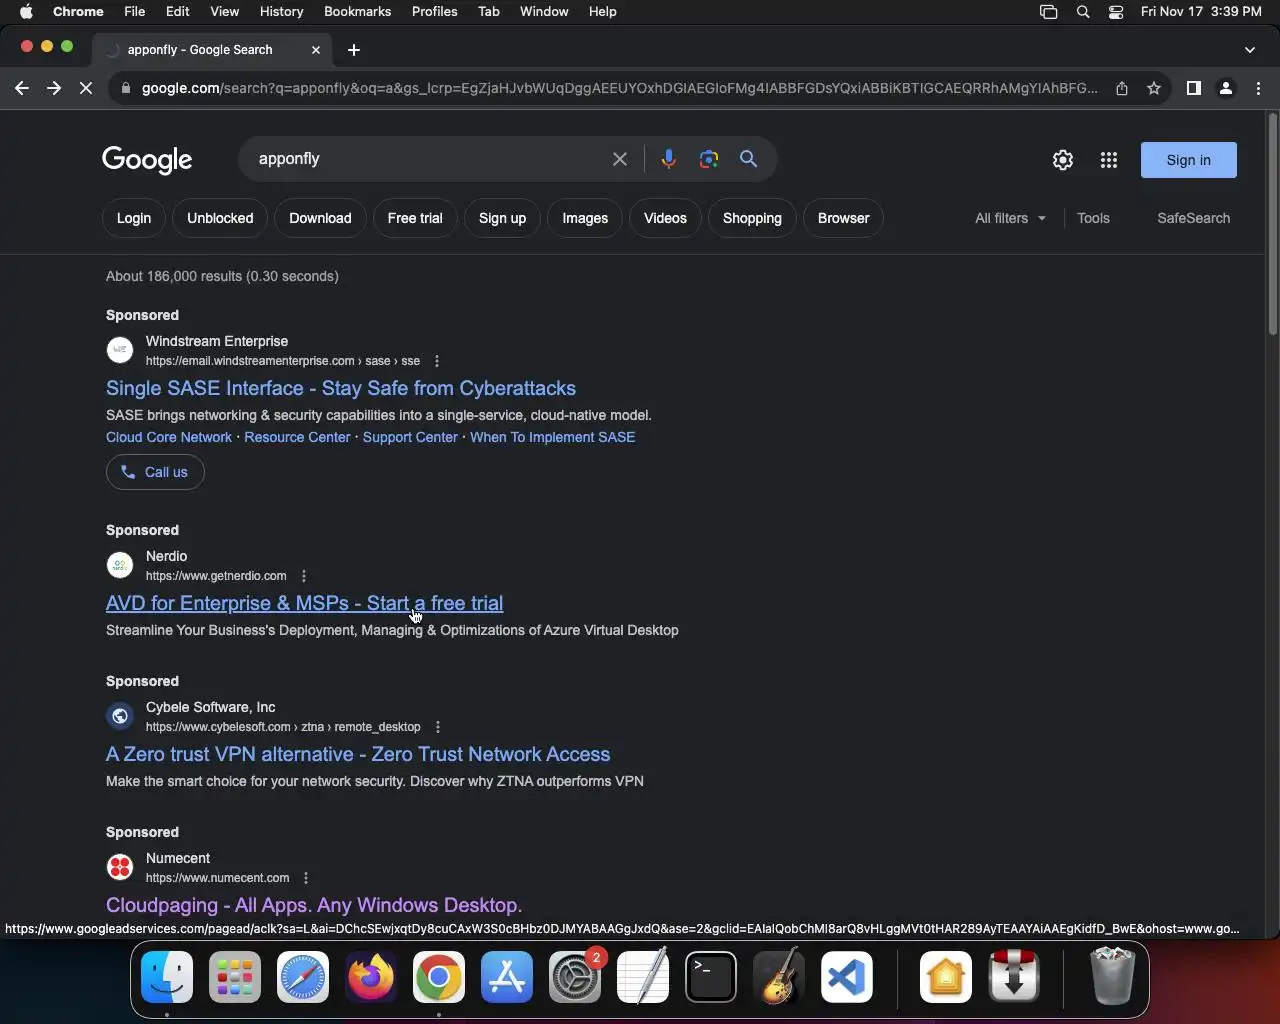Open Single SASE Interface ad link
The width and height of the screenshot is (1280, 1024).
[x=341, y=388]
